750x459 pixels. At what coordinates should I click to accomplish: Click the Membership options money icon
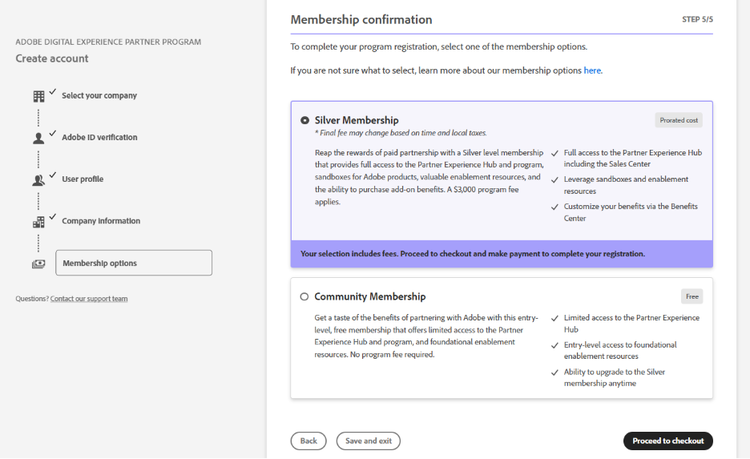39,264
